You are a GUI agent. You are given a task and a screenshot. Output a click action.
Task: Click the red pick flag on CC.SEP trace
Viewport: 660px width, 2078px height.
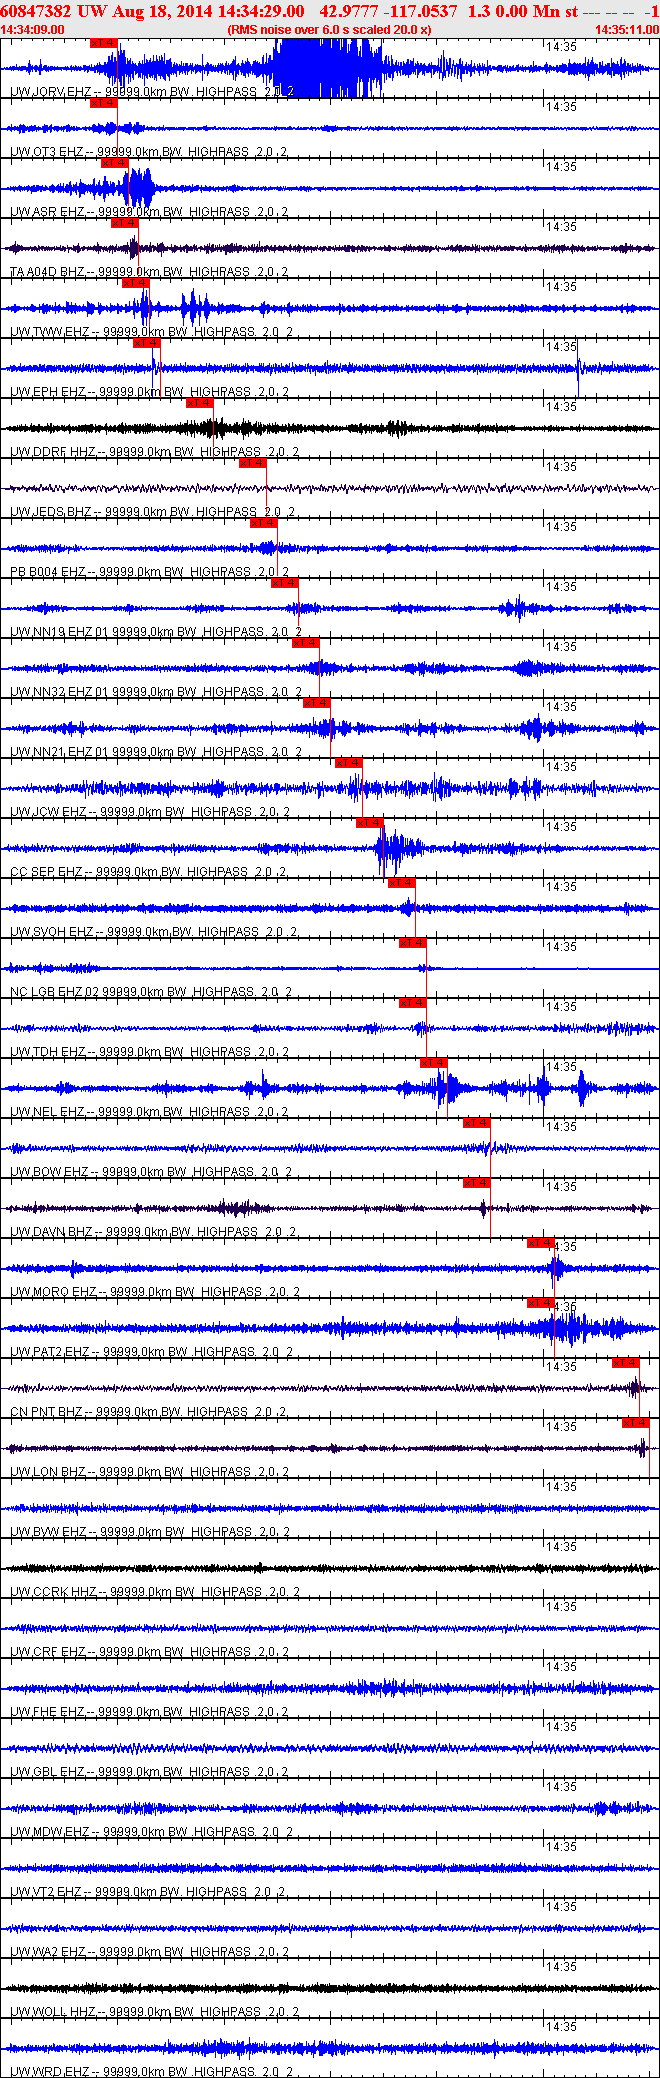tap(370, 823)
